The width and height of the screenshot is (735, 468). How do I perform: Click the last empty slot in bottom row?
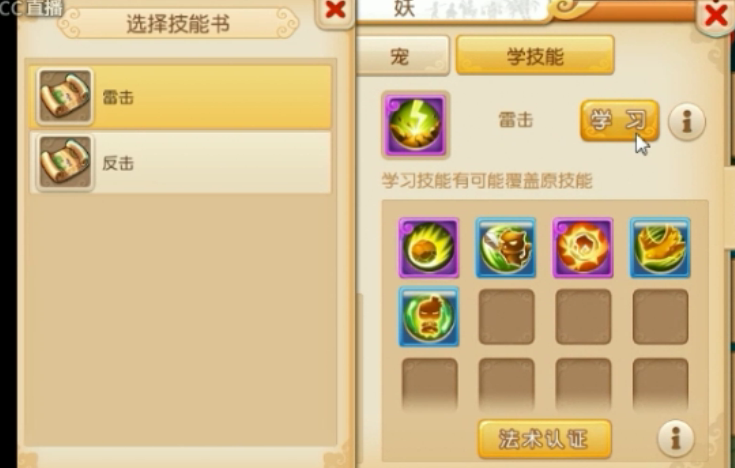(x=660, y=385)
